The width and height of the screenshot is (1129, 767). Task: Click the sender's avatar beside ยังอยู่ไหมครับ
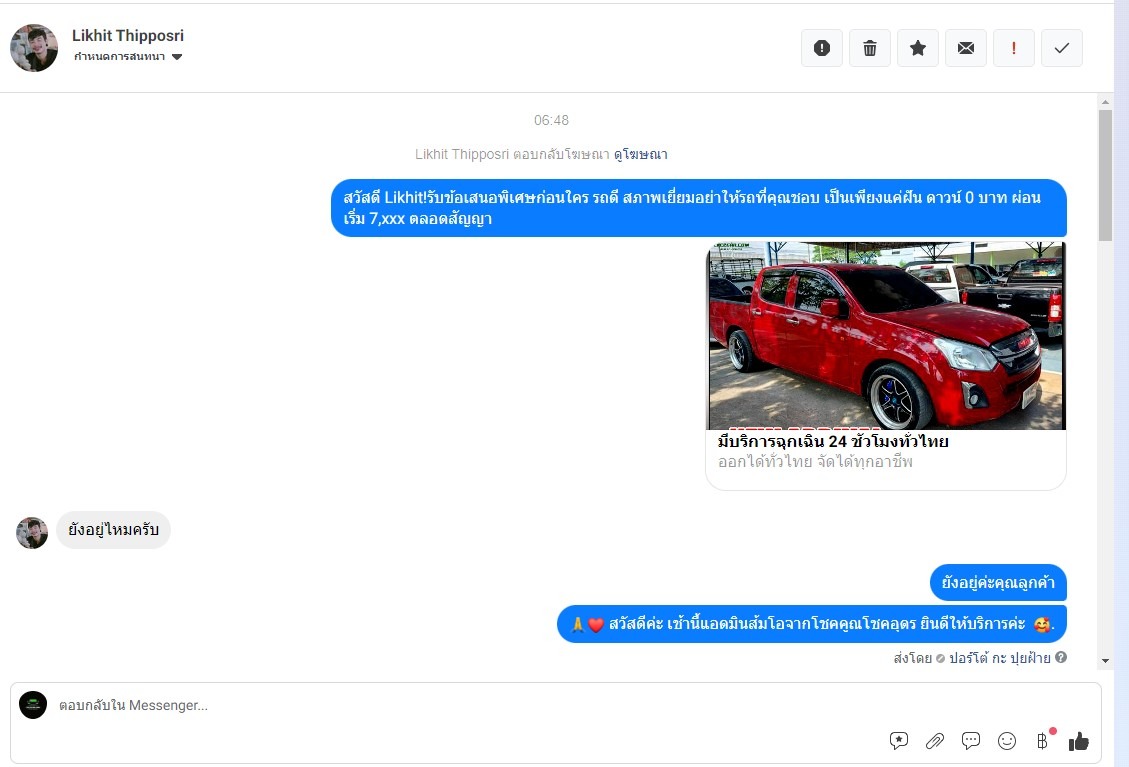32,533
